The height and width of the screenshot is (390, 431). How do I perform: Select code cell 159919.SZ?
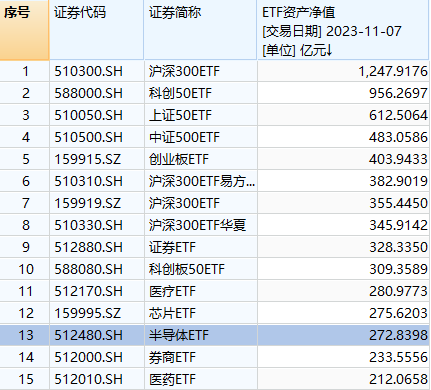click(x=97, y=203)
